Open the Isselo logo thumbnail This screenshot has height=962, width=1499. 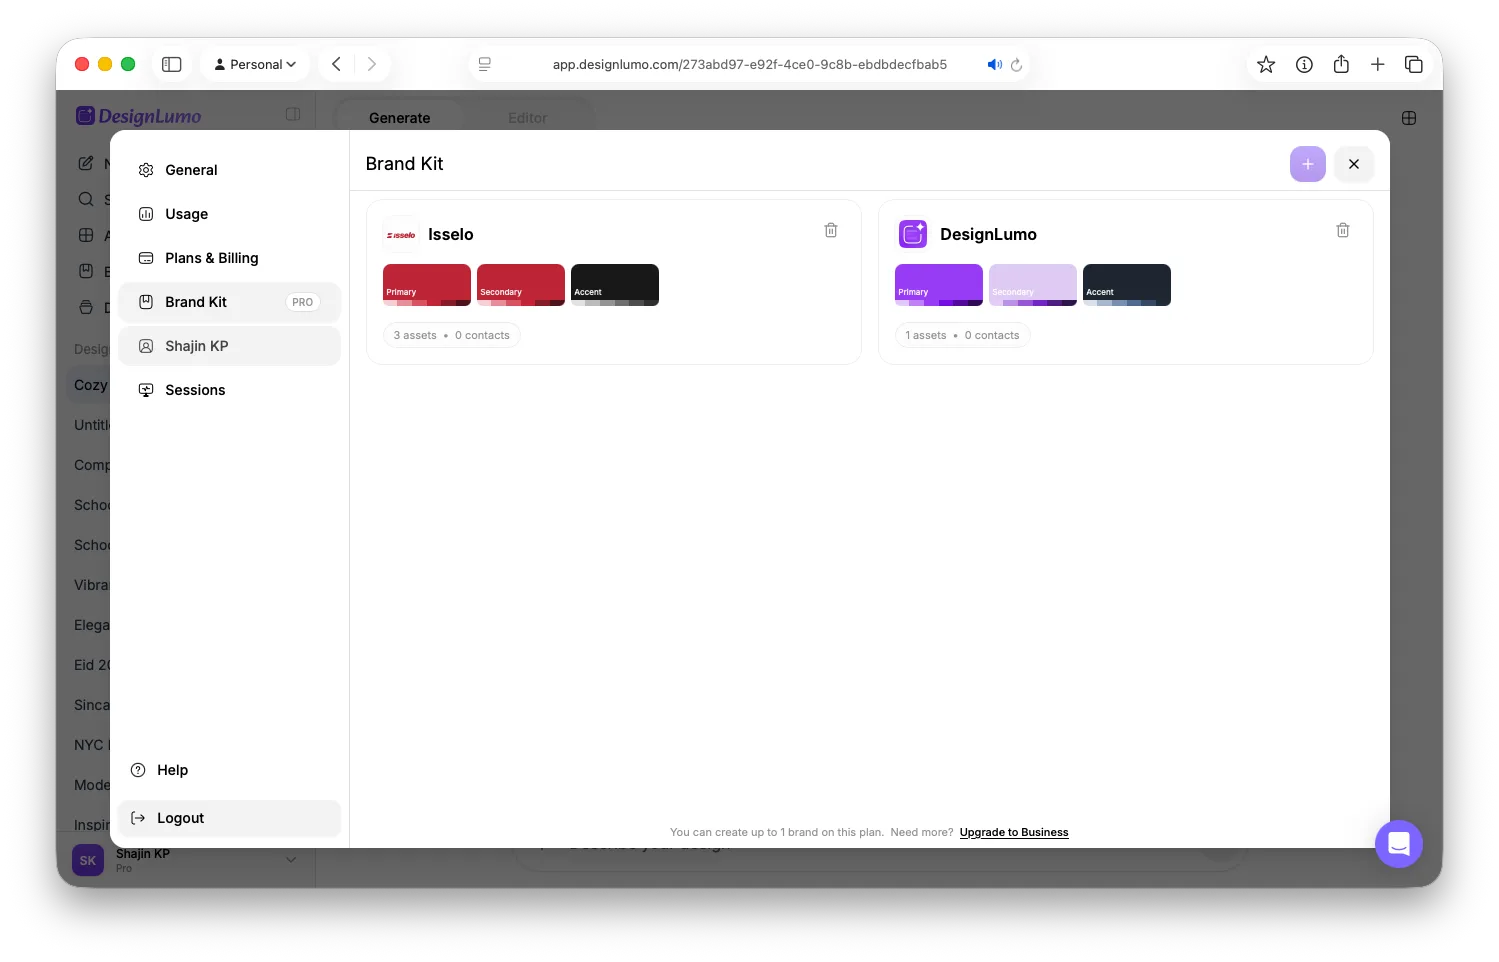point(401,234)
